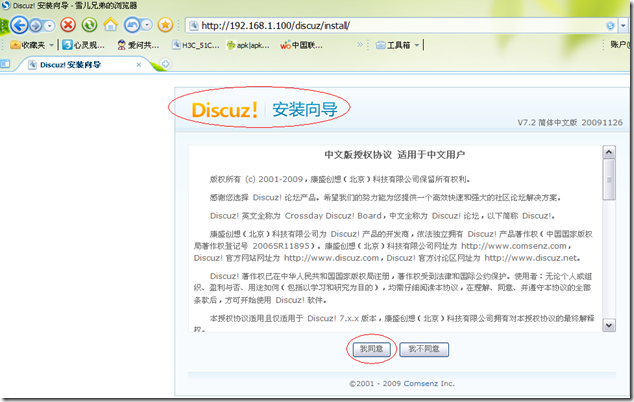
Task: Click the version text V7.2 简体中文版 20091126
Action: [570, 123]
